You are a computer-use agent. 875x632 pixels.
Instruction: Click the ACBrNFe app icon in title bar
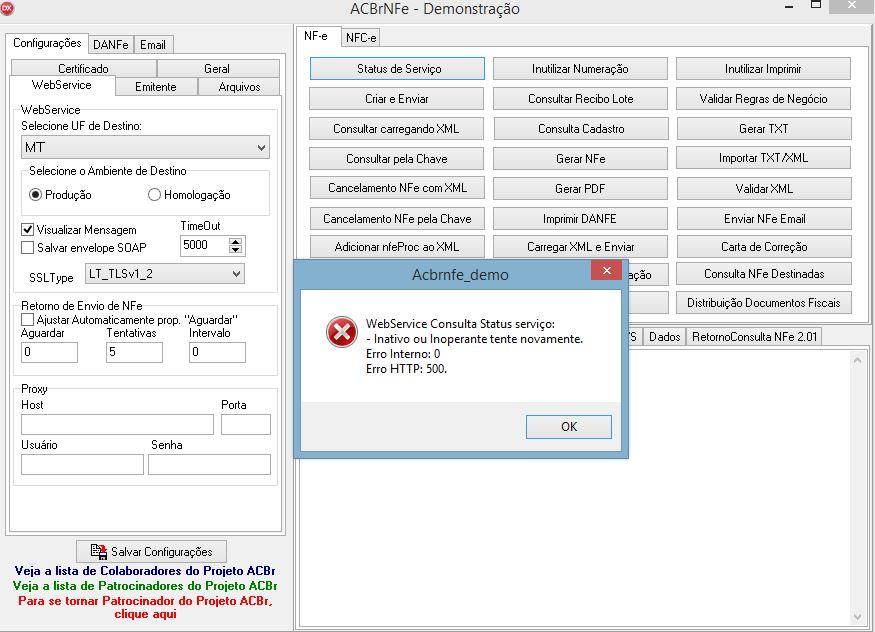pyautogui.click(x=7, y=8)
